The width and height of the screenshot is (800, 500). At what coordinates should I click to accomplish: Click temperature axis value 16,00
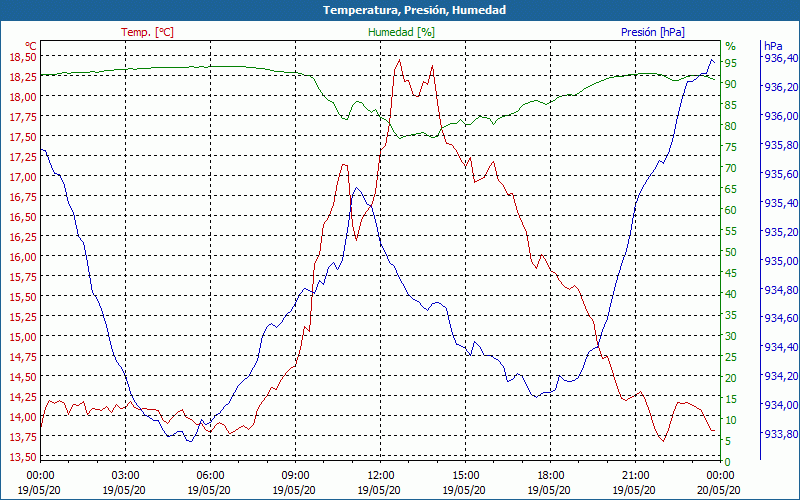tap(23, 257)
